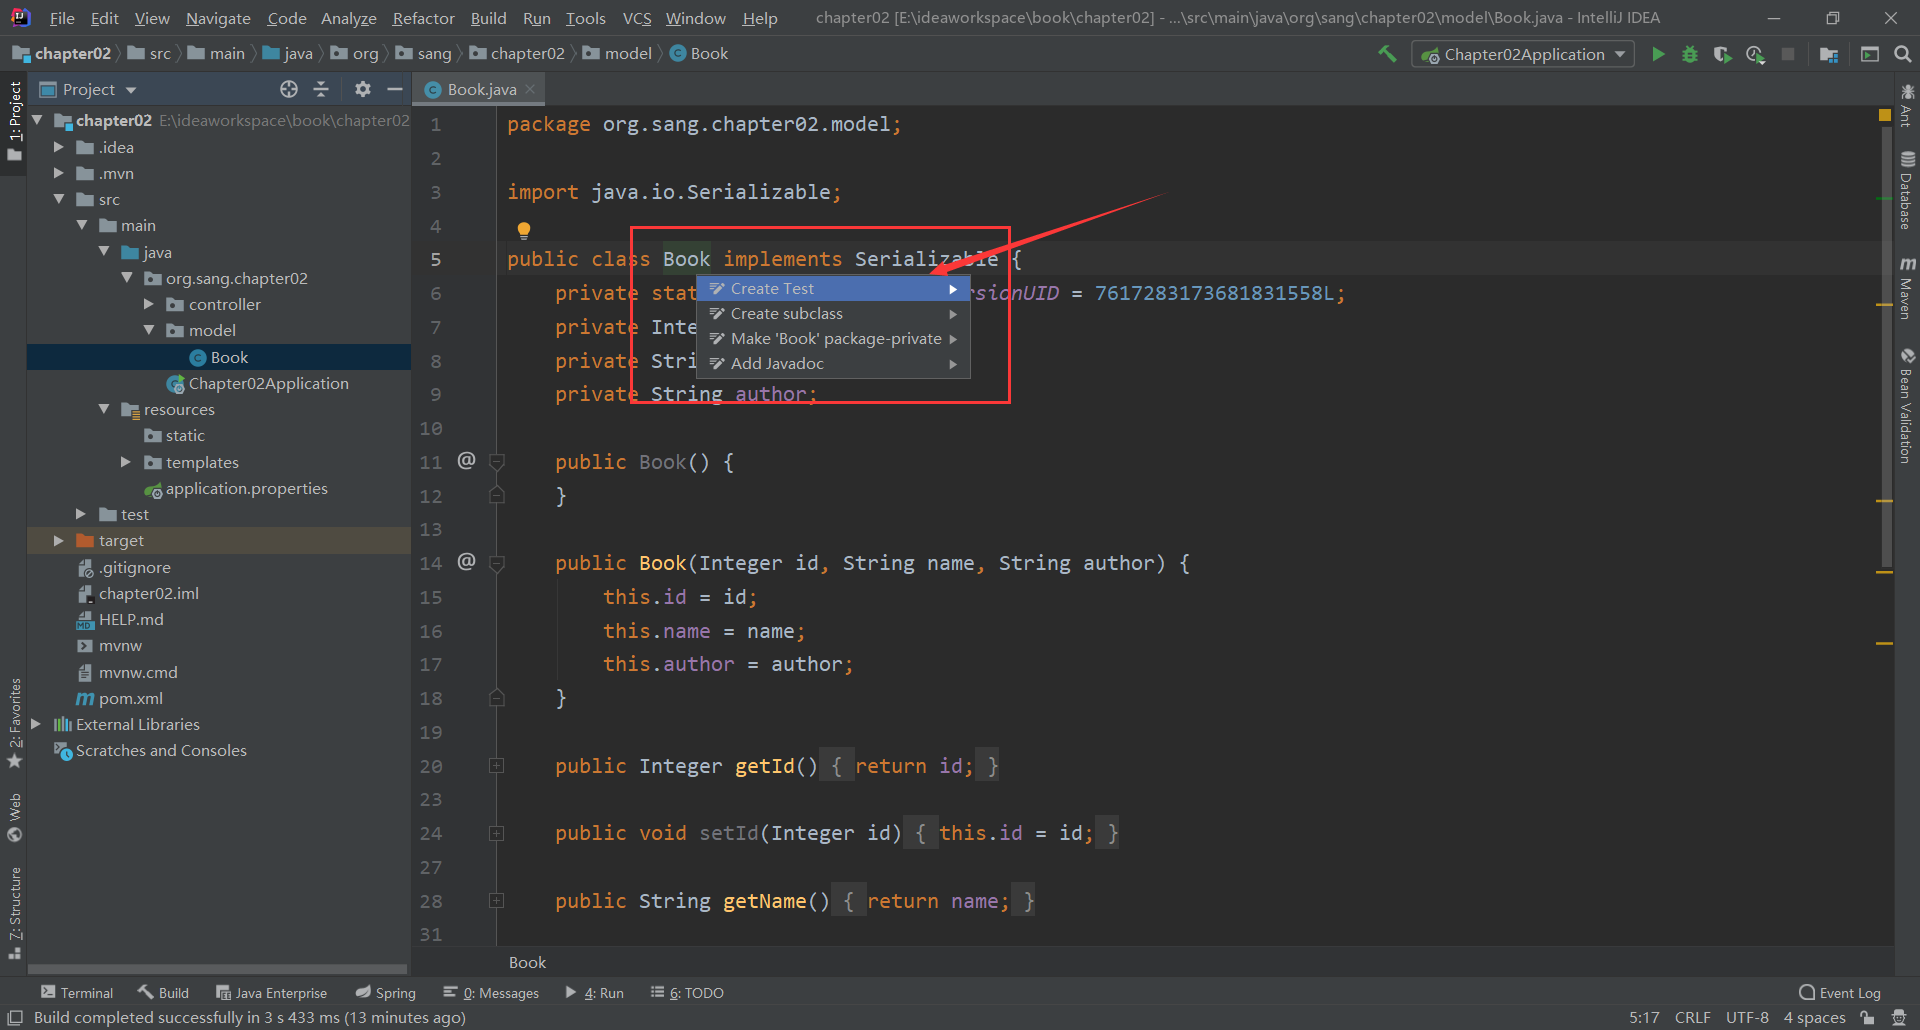Open the Refactor menu
Image resolution: width=1920 pixels, height=1030 pixels.
[423, 18]
